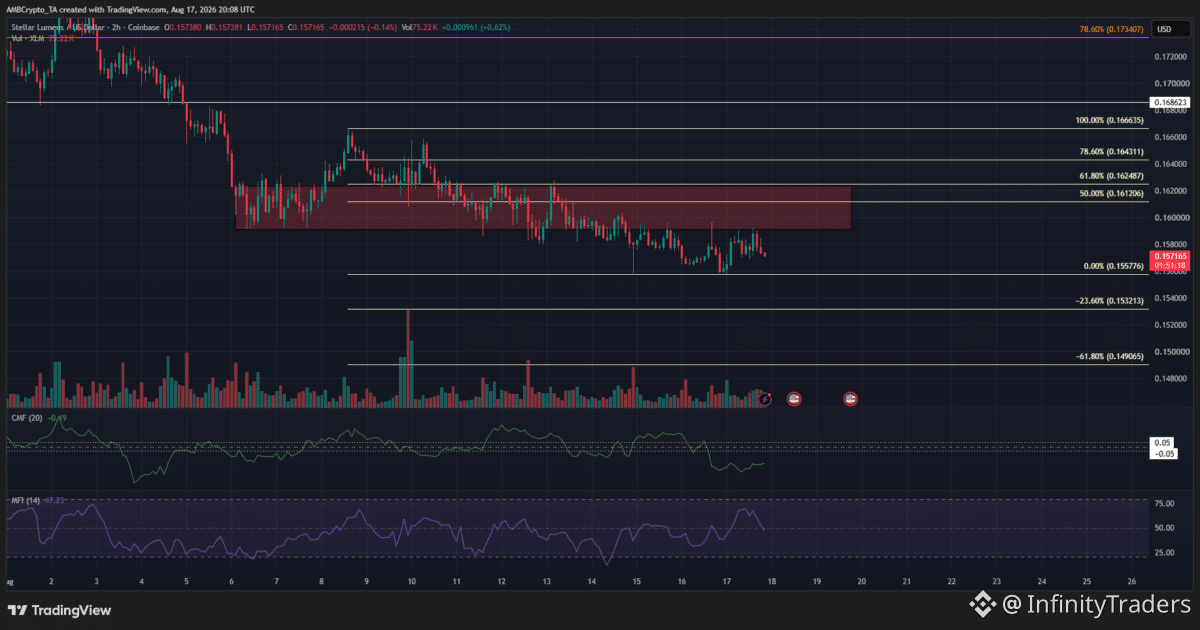The height and width of the screenshot is (630, 1200).
Task: Open the US flag event icon above dates 19-20
Action: (x=851, y=398)
